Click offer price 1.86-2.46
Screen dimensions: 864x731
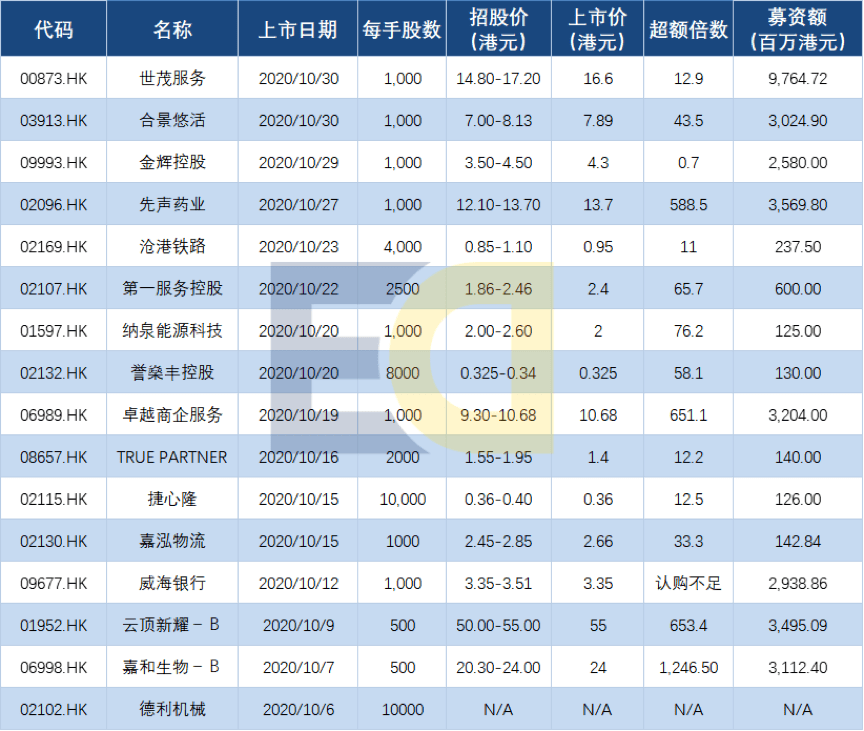point(499,289)
